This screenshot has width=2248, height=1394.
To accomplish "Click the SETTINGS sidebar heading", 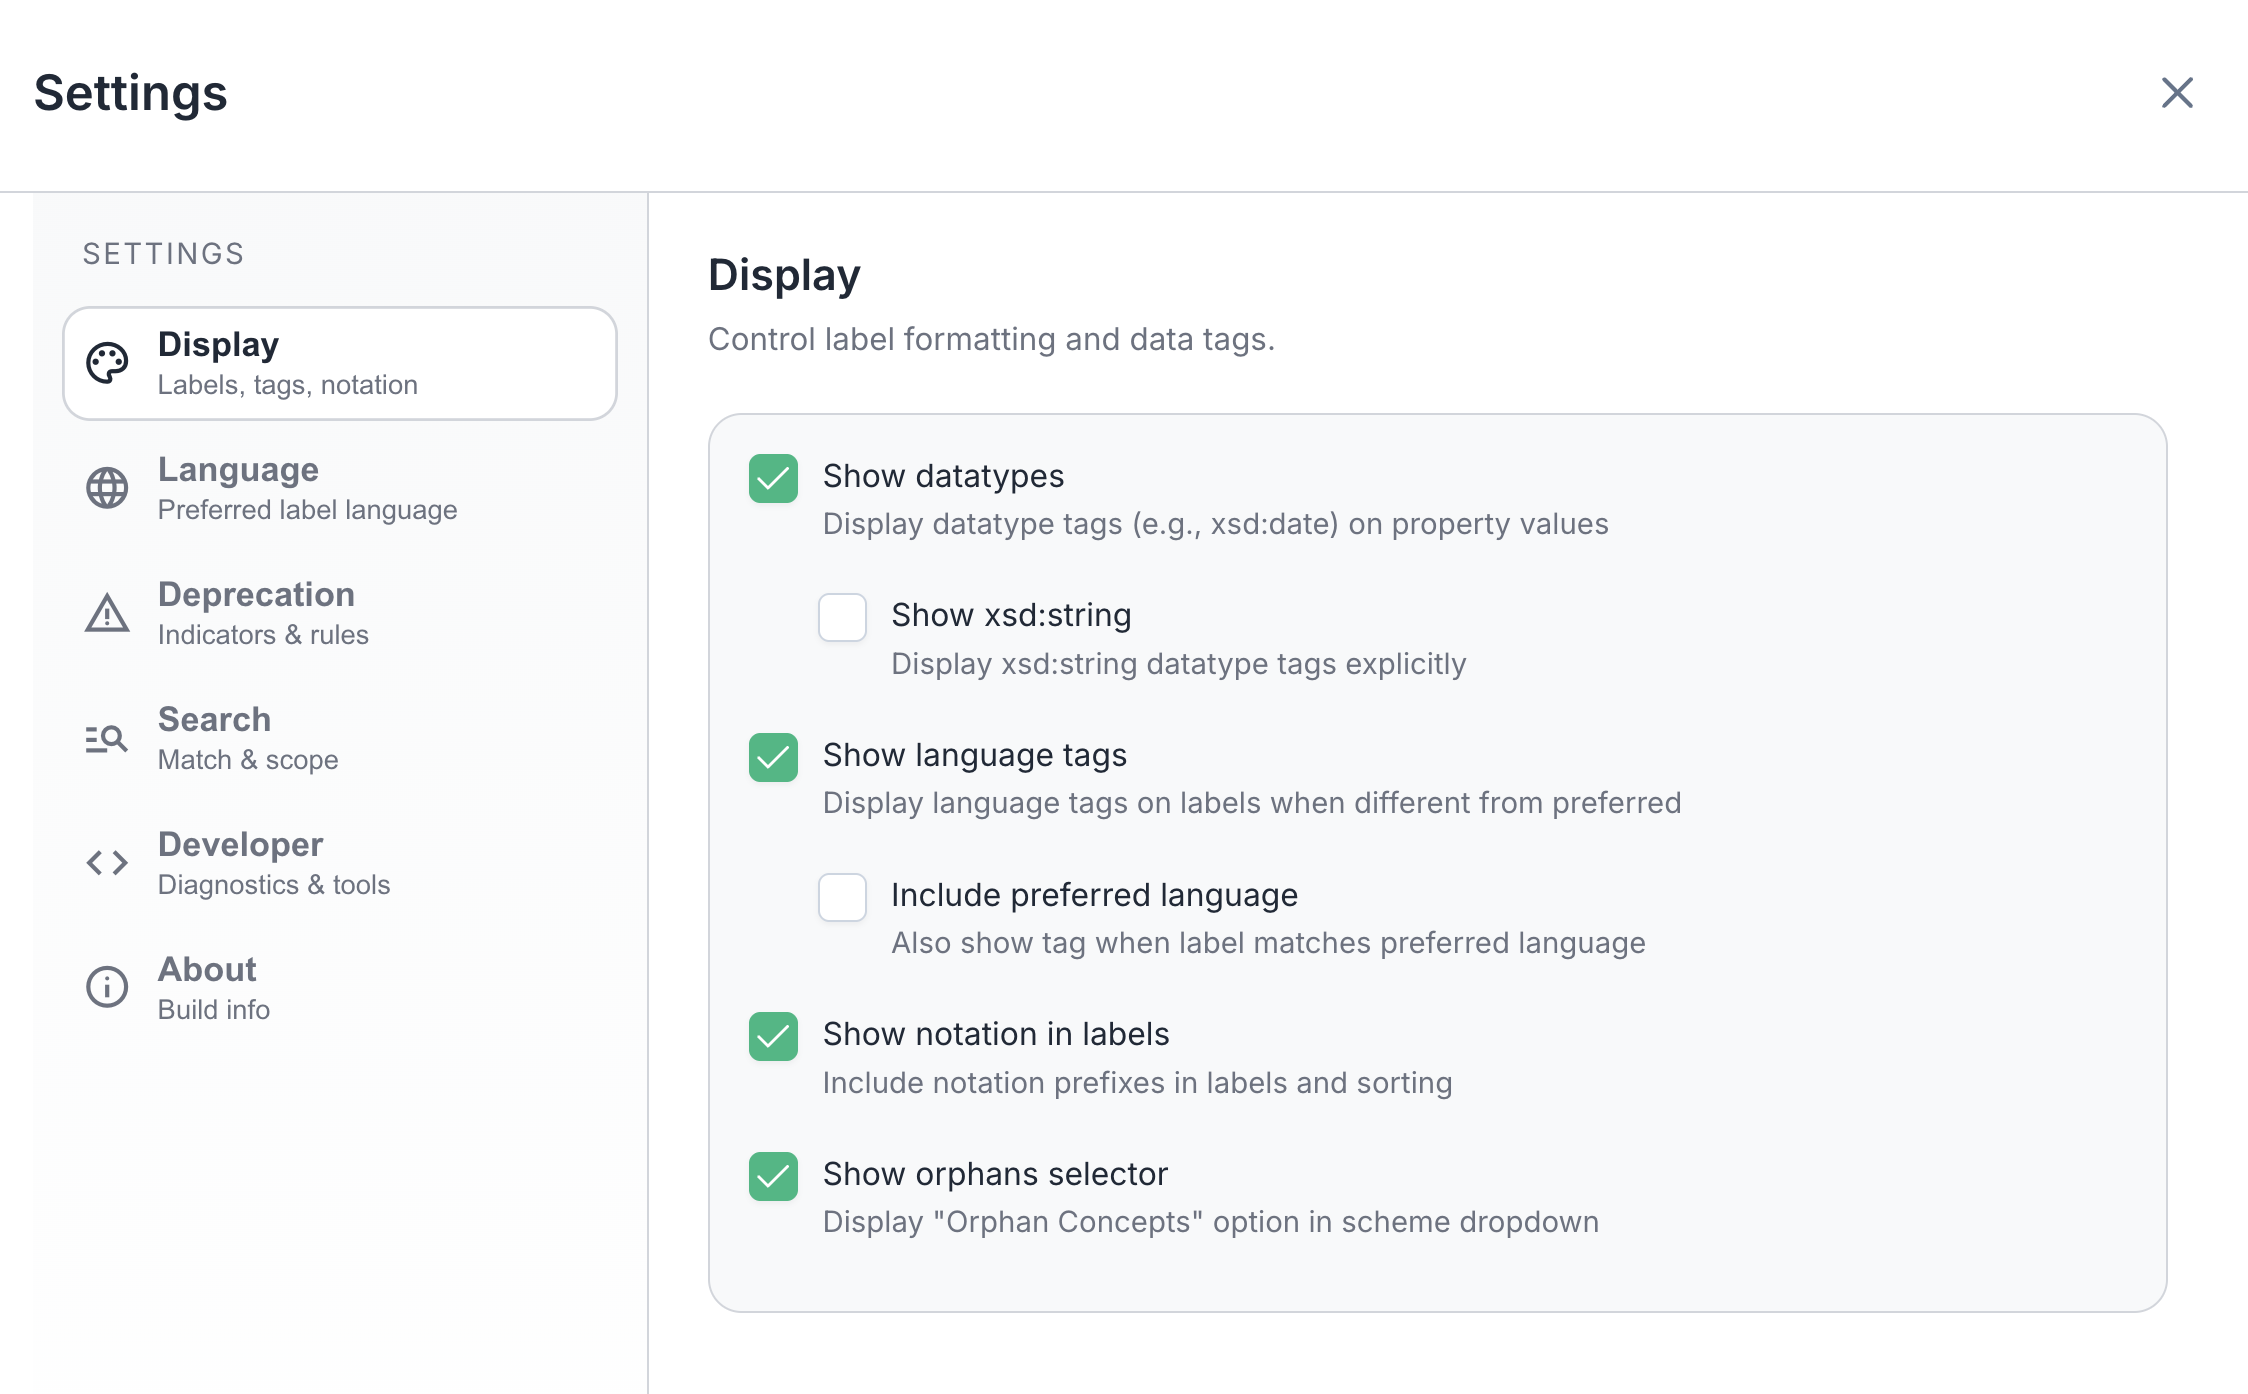I will pos(164,253).
